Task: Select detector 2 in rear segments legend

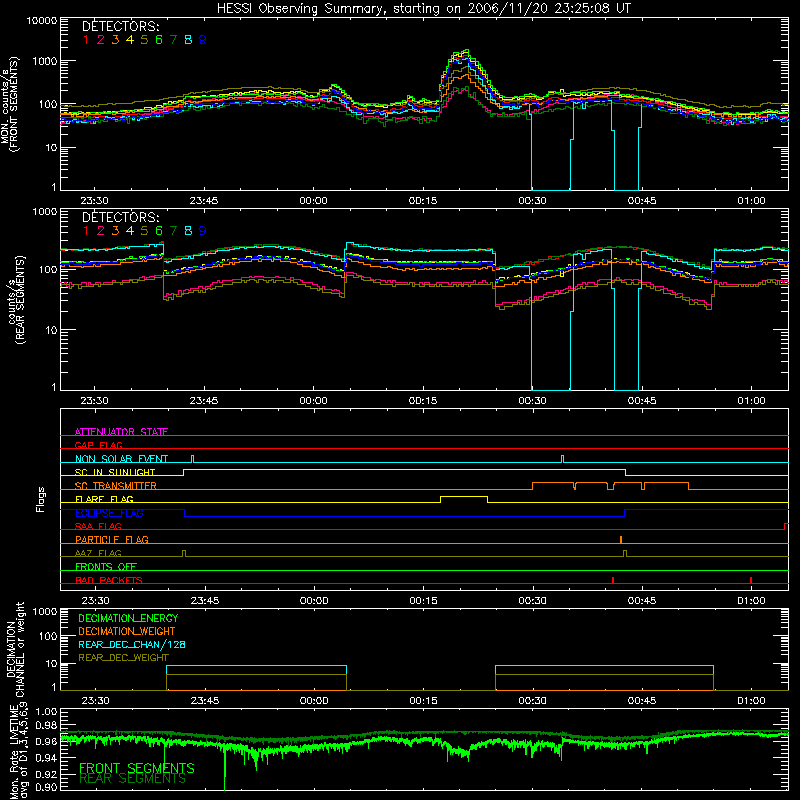Action: coord(101,231)
